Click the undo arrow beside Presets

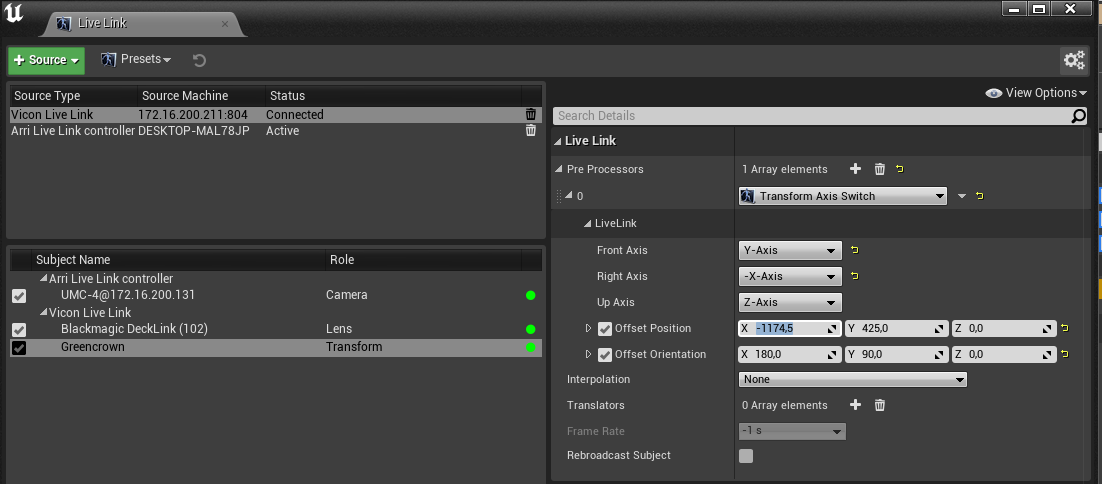pyautogui.click(x=199, y=60)
